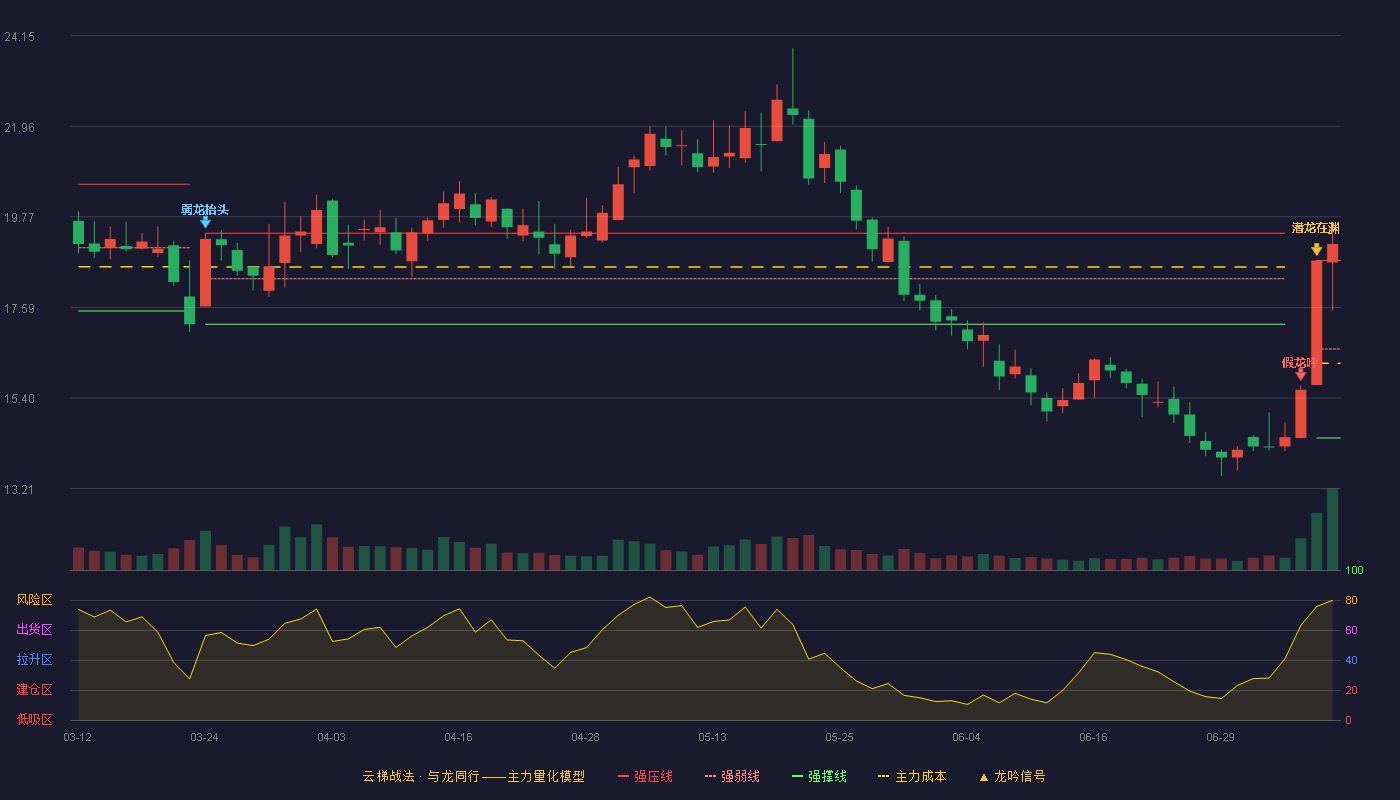
Task: Click the blue 40 indicator scale value
Action: pyautogui.click(x=1350, y=660)
